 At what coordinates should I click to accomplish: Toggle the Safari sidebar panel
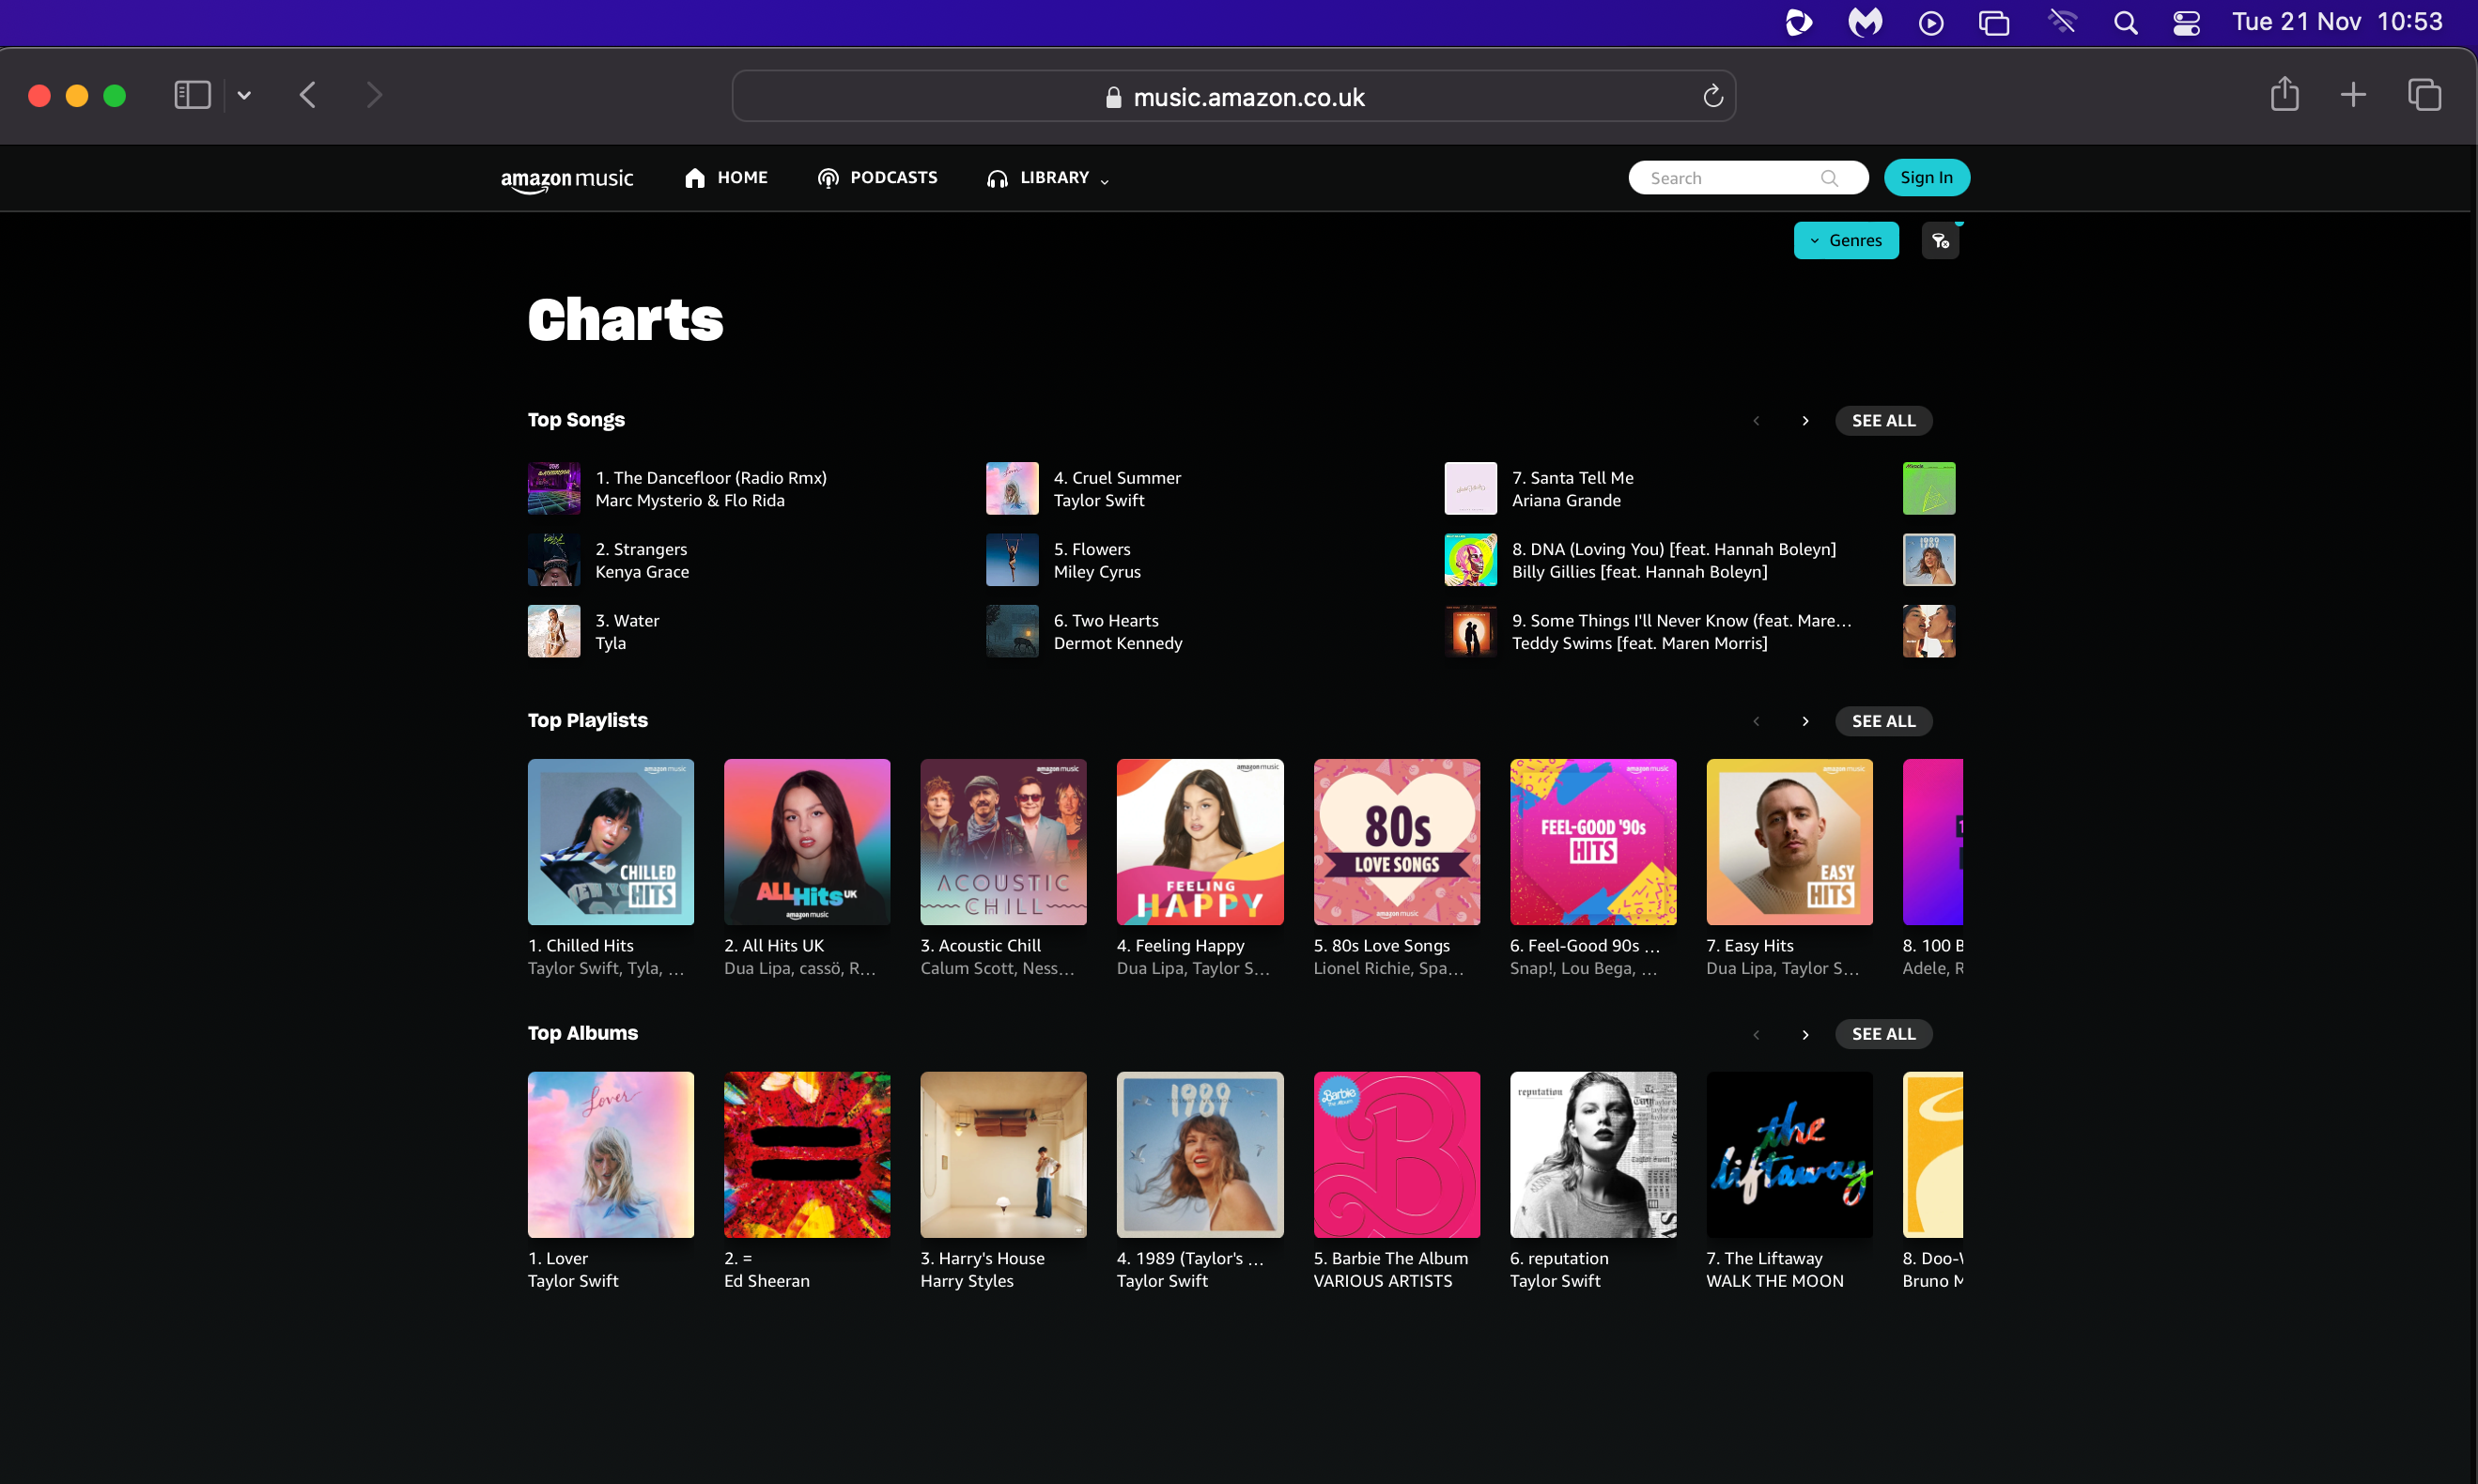point(192,95)
